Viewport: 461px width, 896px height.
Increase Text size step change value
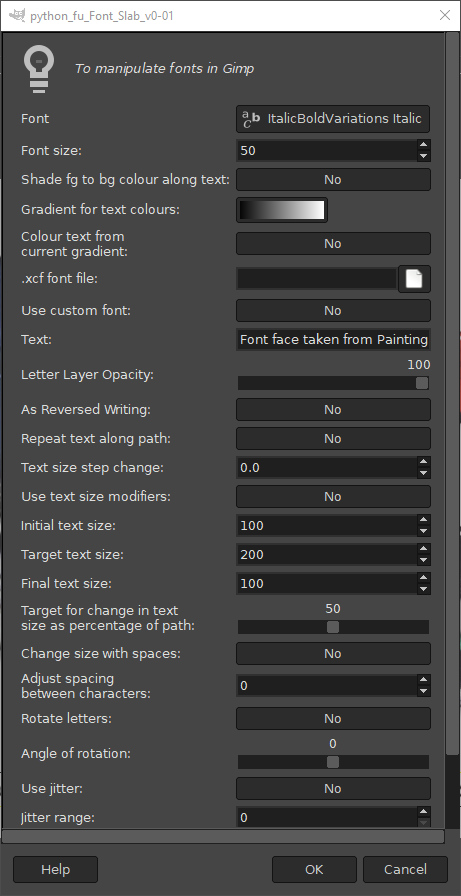423,462
